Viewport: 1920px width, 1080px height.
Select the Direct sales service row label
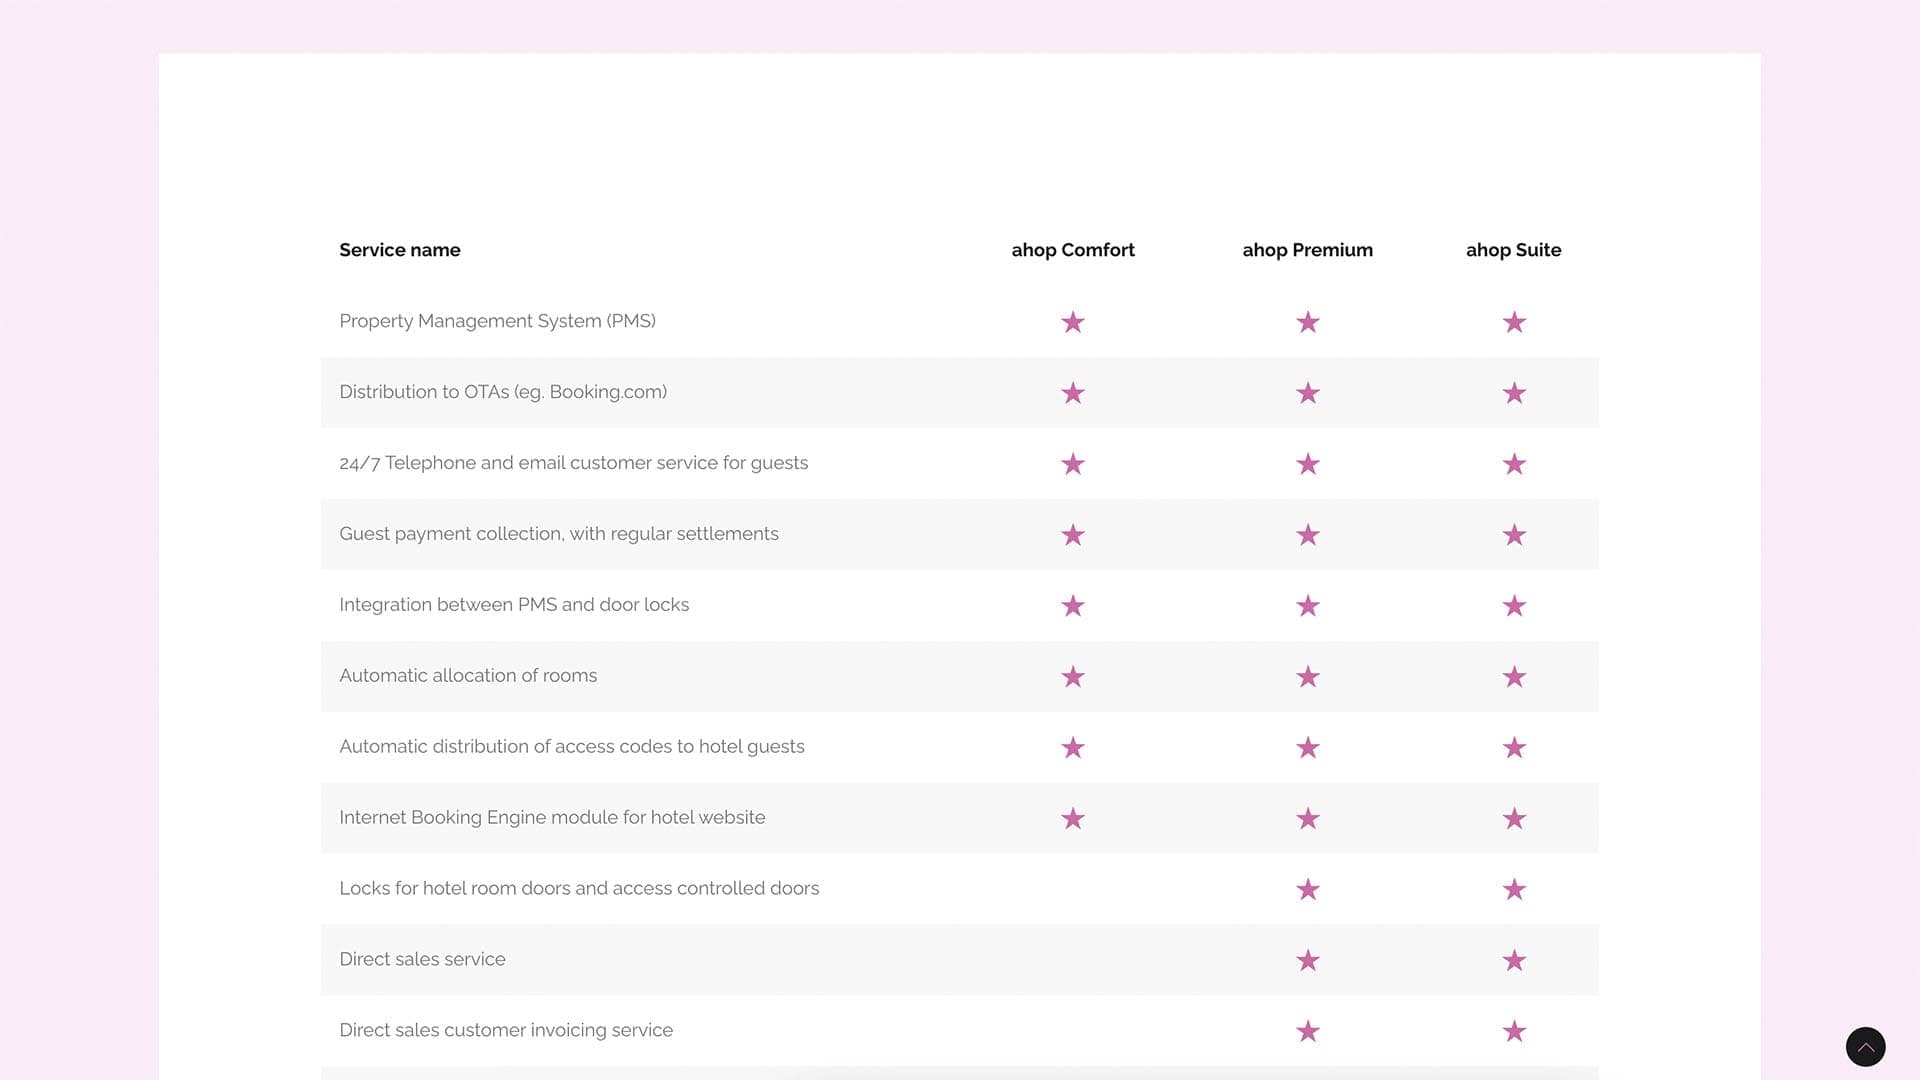click(x=422, y=960)
